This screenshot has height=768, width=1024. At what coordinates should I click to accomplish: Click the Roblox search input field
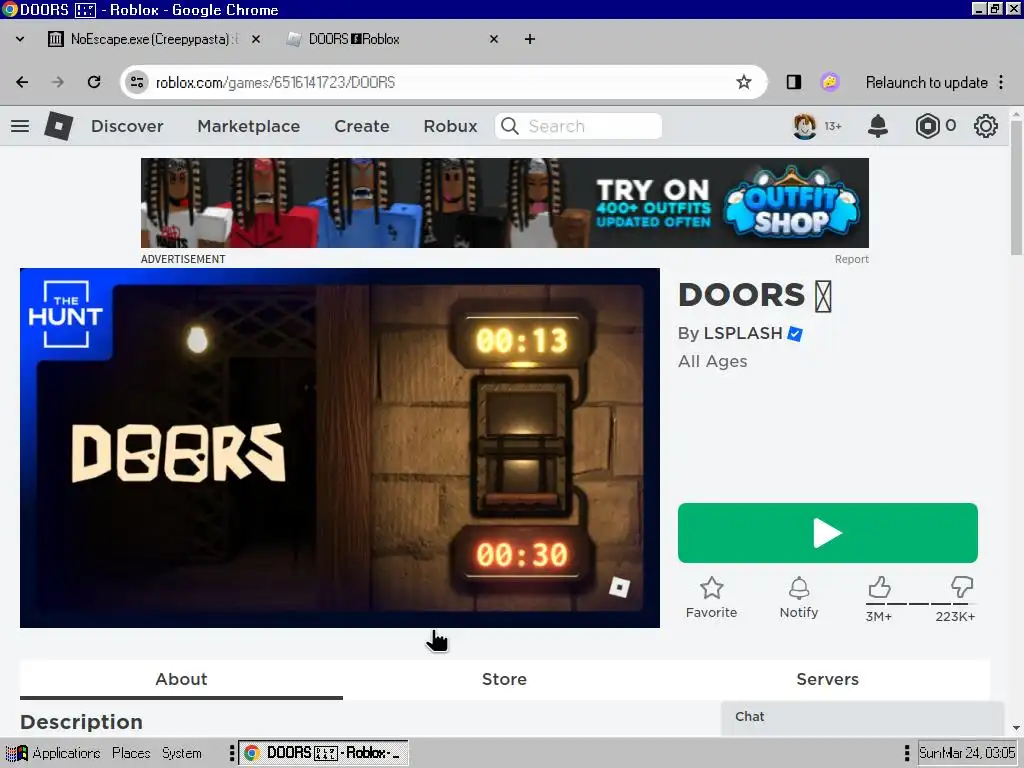pos(579,126)
